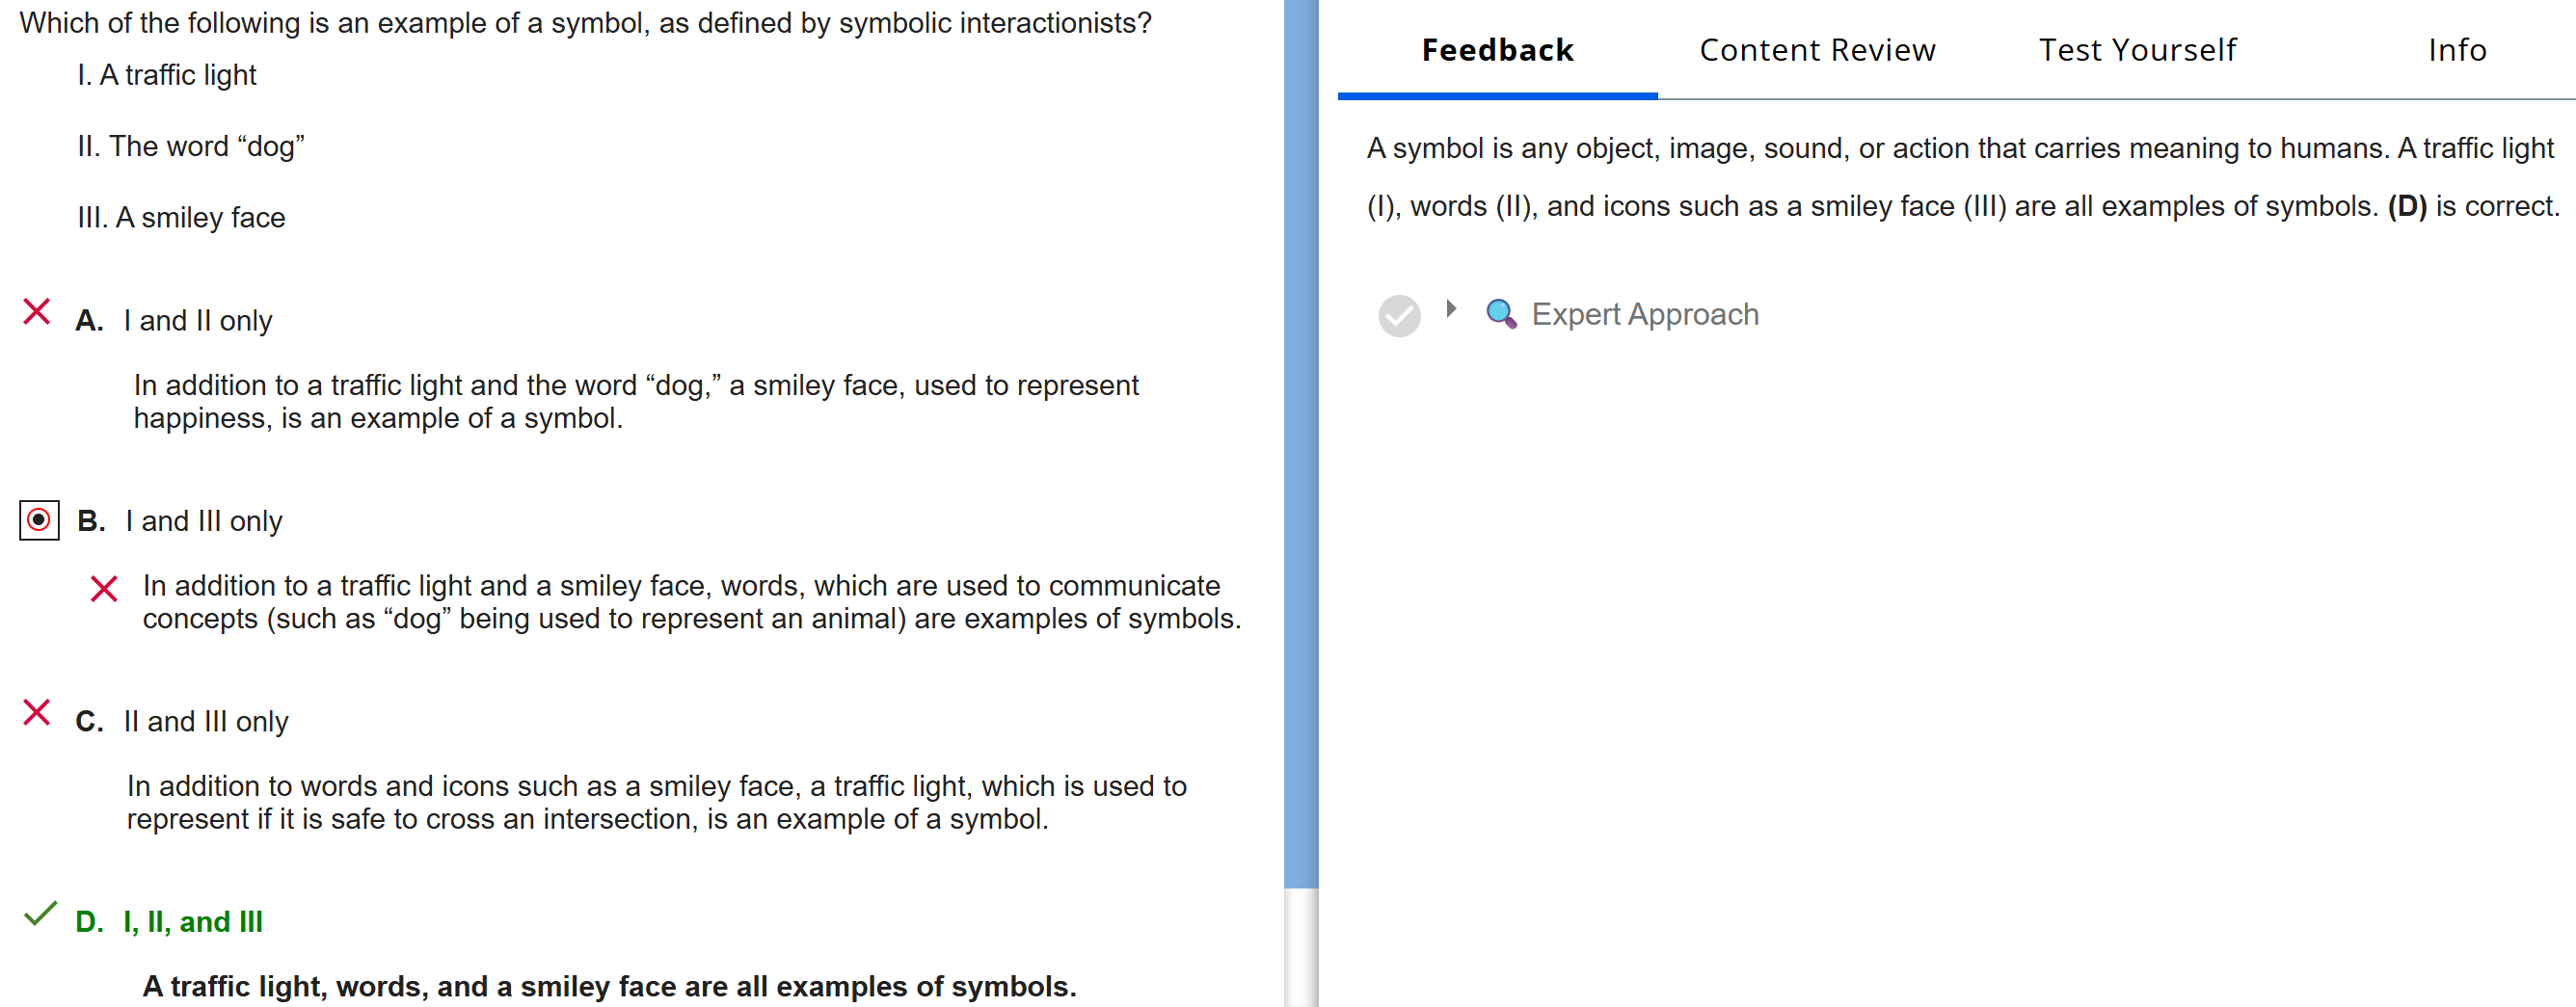
Task: Select the radio button for answer B
Action: (x=39, y=520)
